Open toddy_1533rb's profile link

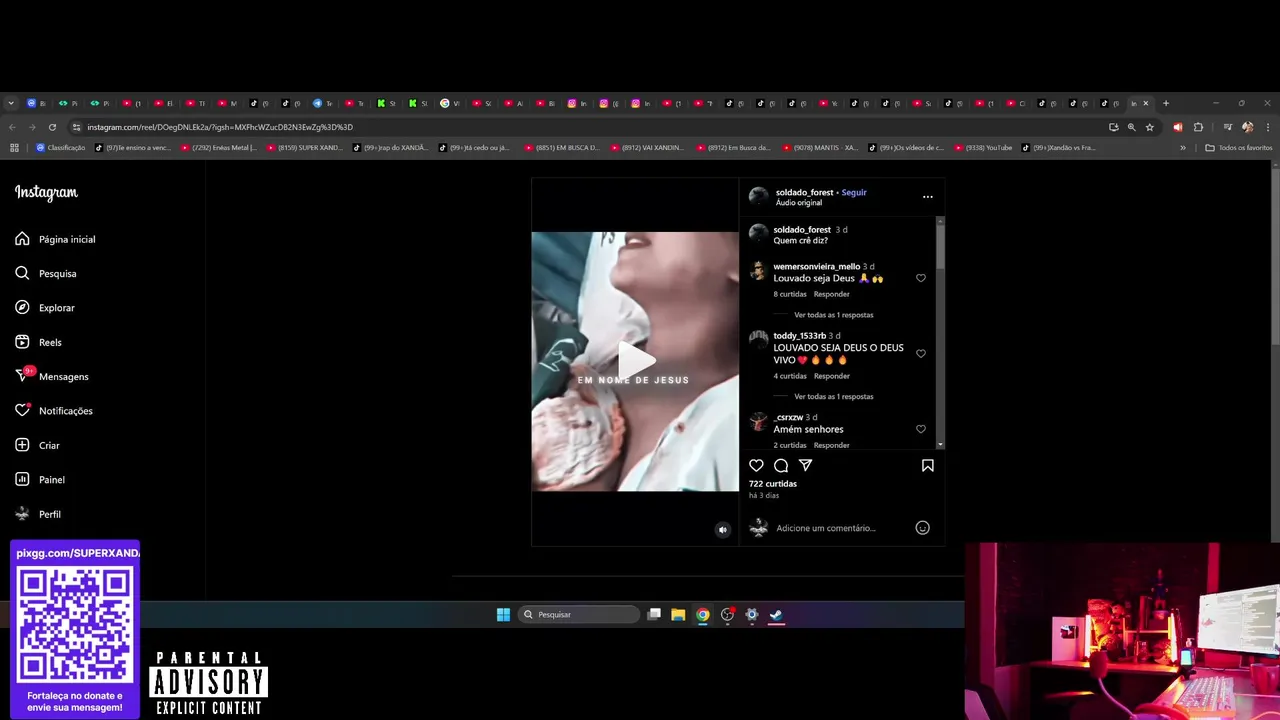point(799,336)
